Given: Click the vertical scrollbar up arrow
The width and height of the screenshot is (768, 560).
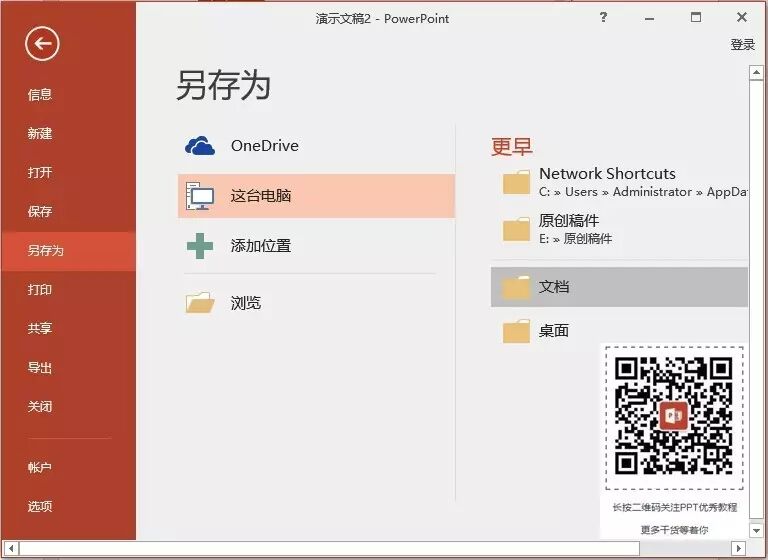Looking at the screenshot, I should pyautogui.click(x=756, y=73).
